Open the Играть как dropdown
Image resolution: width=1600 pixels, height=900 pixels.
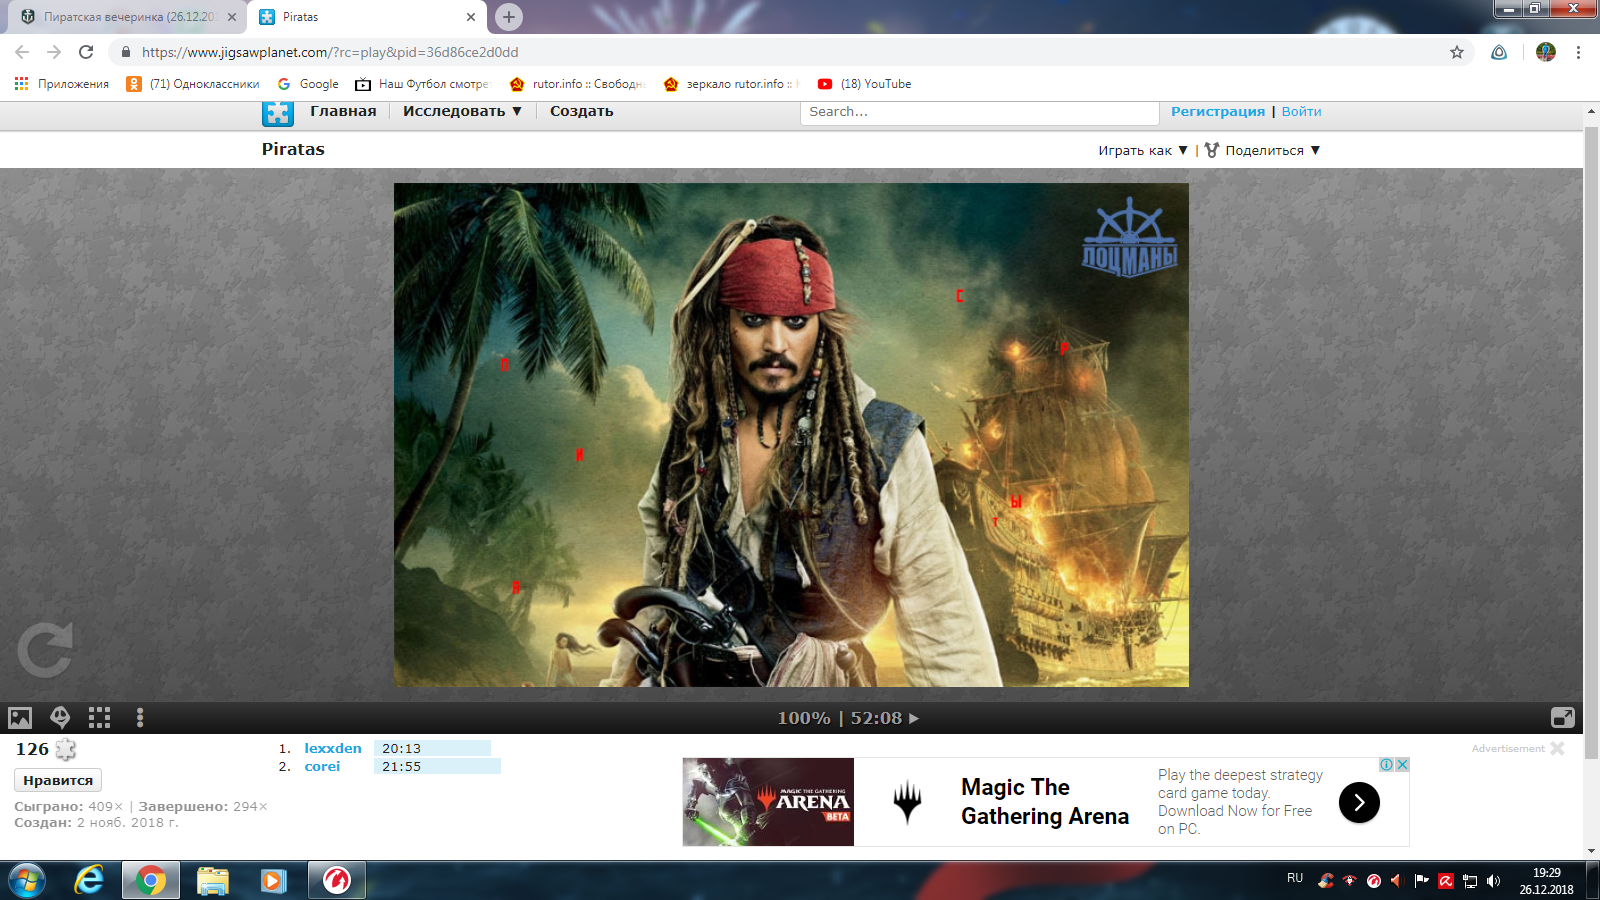pos(1142,150)
